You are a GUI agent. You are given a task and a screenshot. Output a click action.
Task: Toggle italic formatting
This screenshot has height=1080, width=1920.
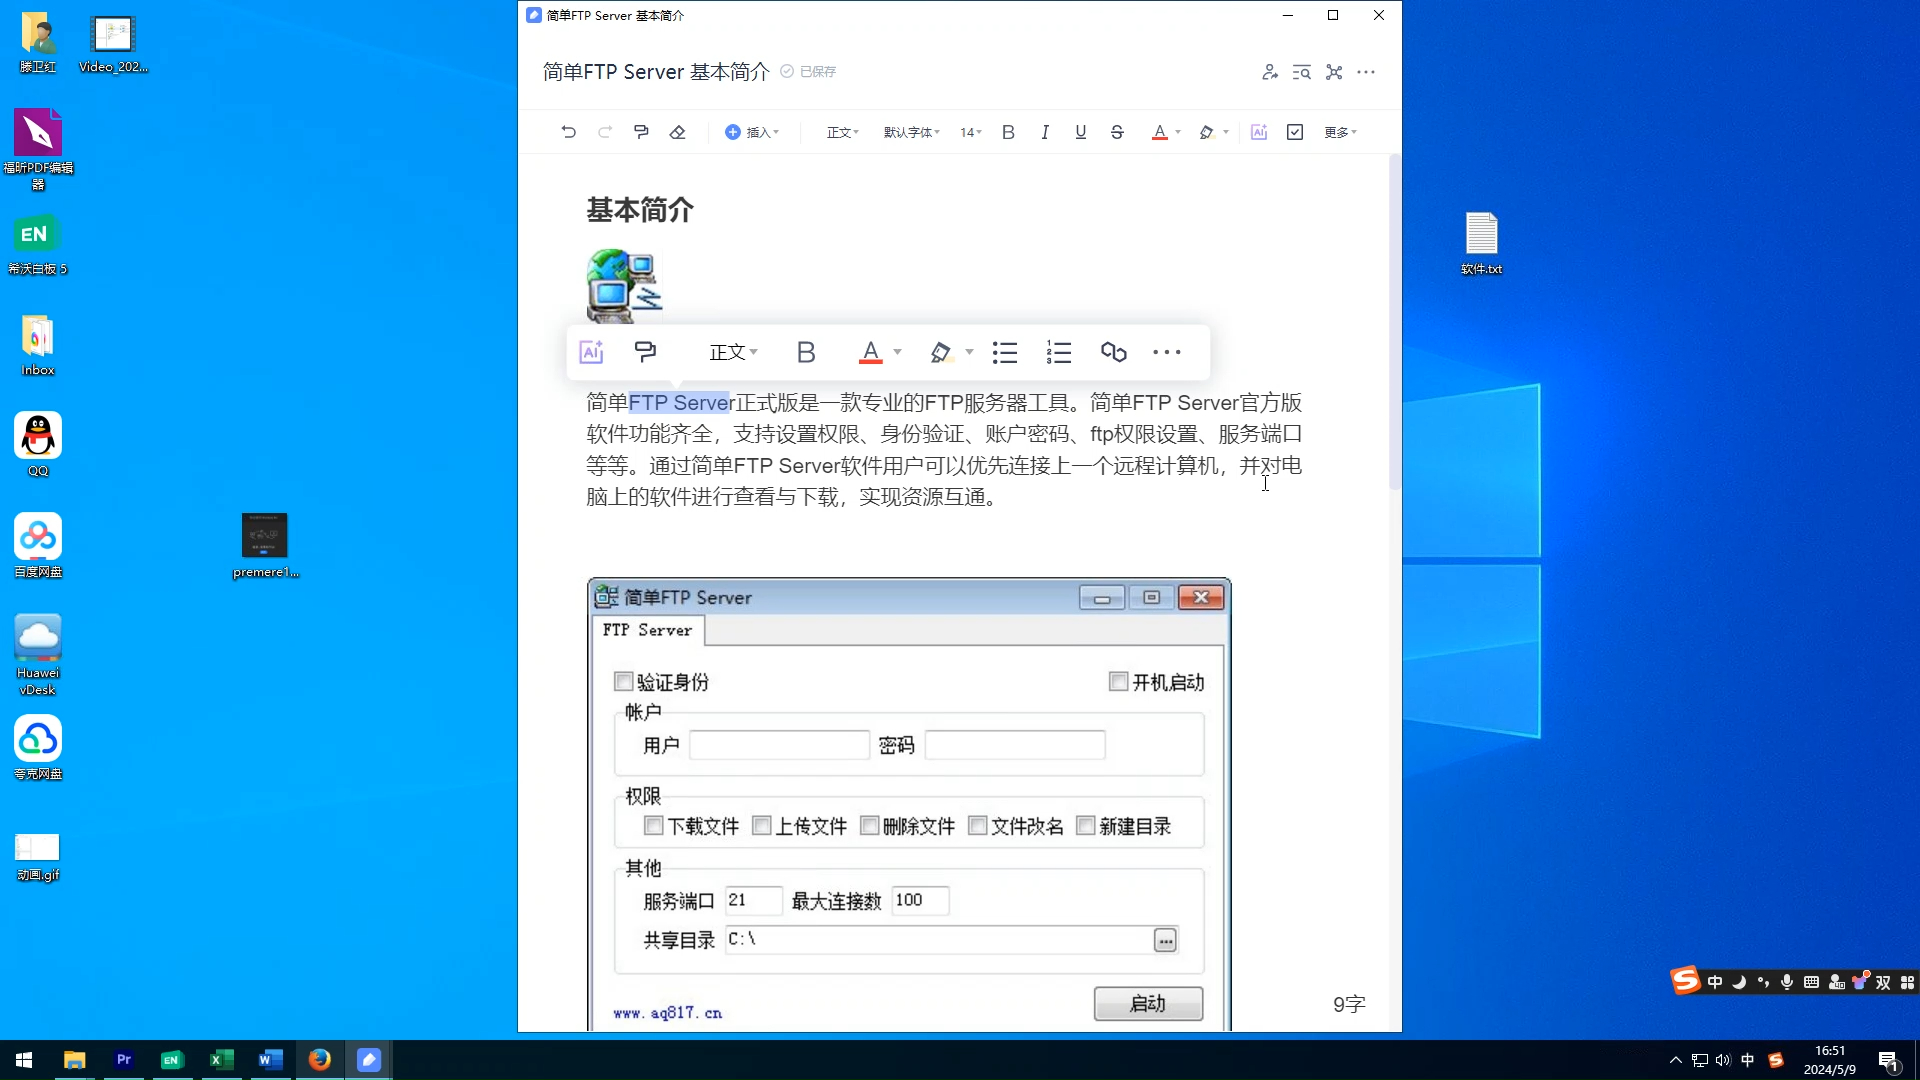tap(1045, 132)
